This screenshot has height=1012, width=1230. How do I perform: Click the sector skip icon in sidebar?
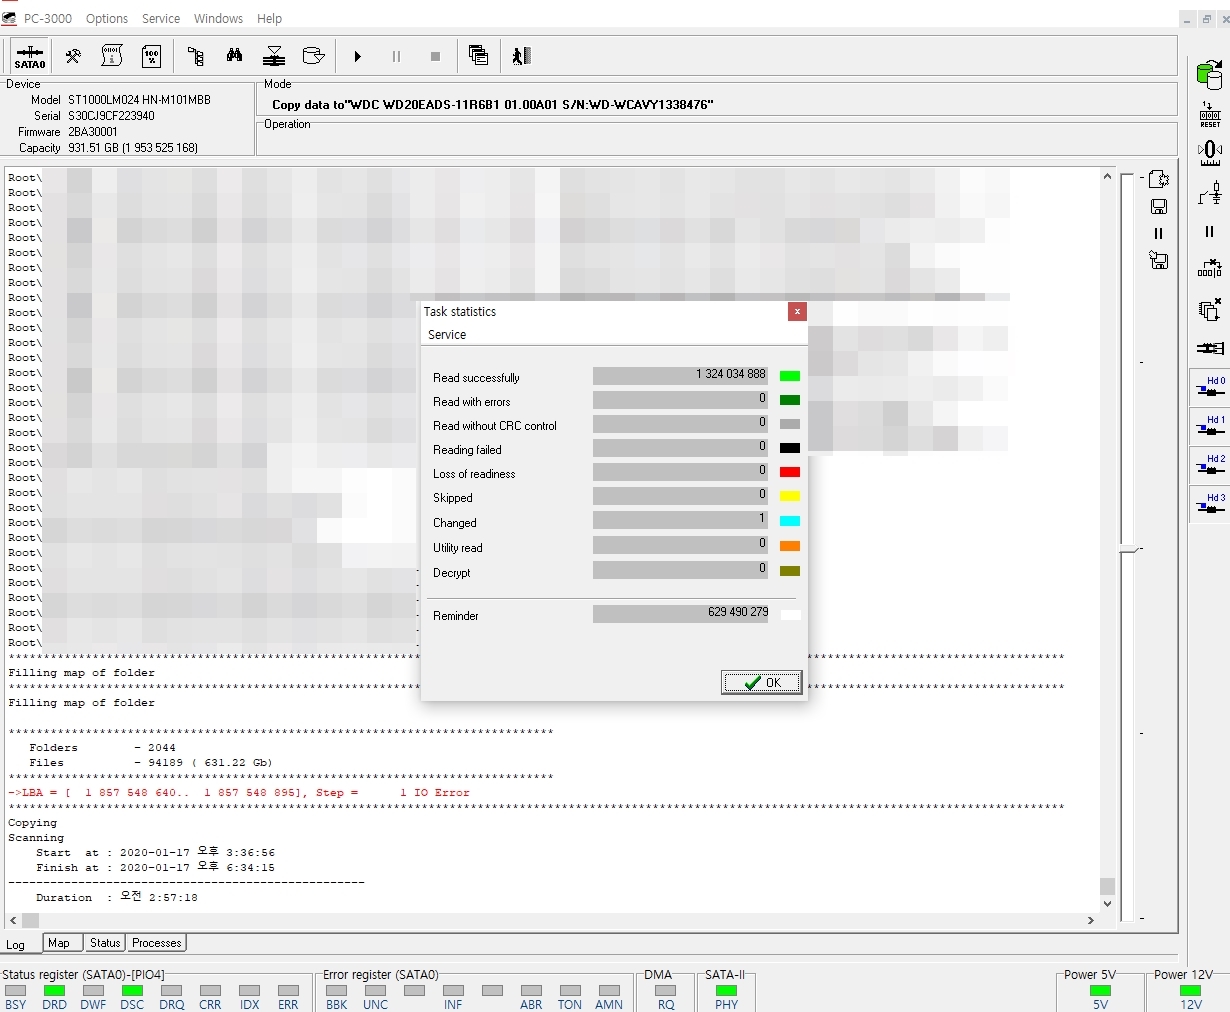point(1210,269)
